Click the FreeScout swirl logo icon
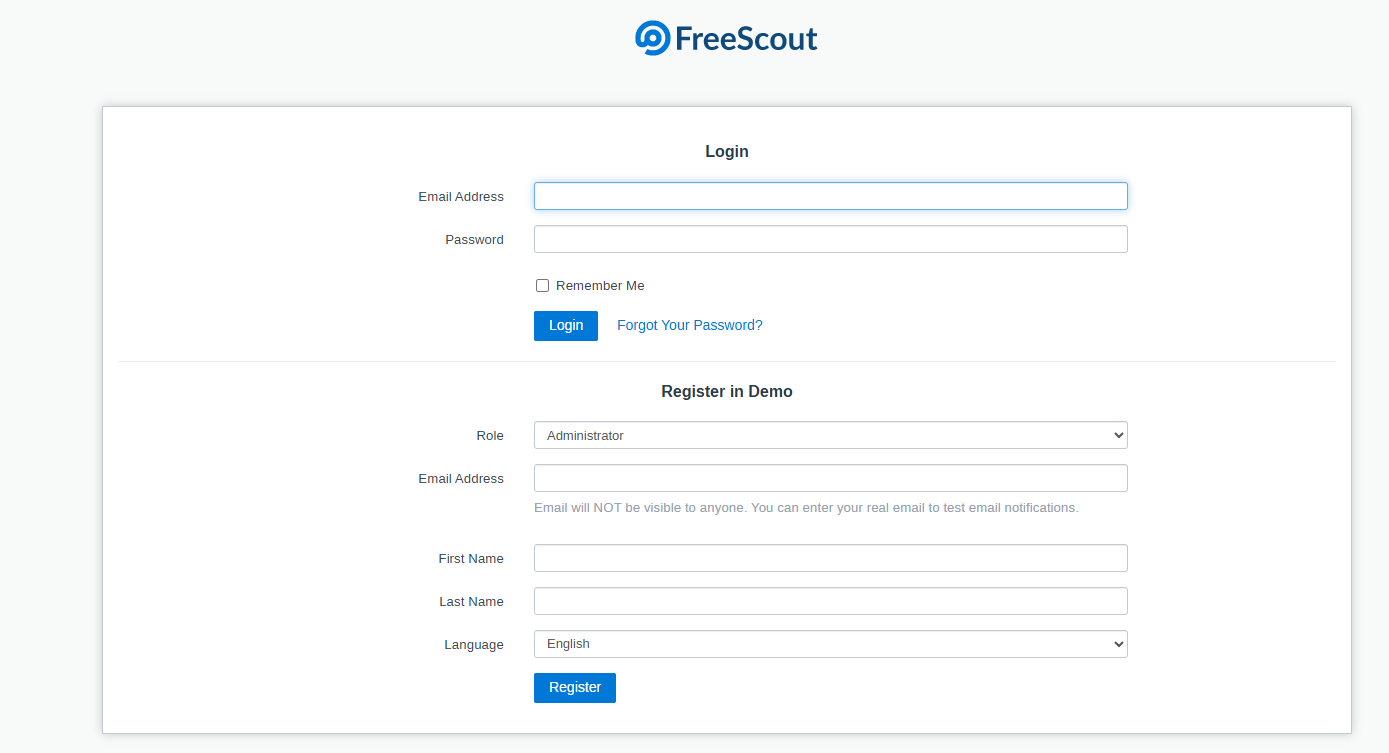This screenshot has height=753, width=1389. click(x=652, y=38)
